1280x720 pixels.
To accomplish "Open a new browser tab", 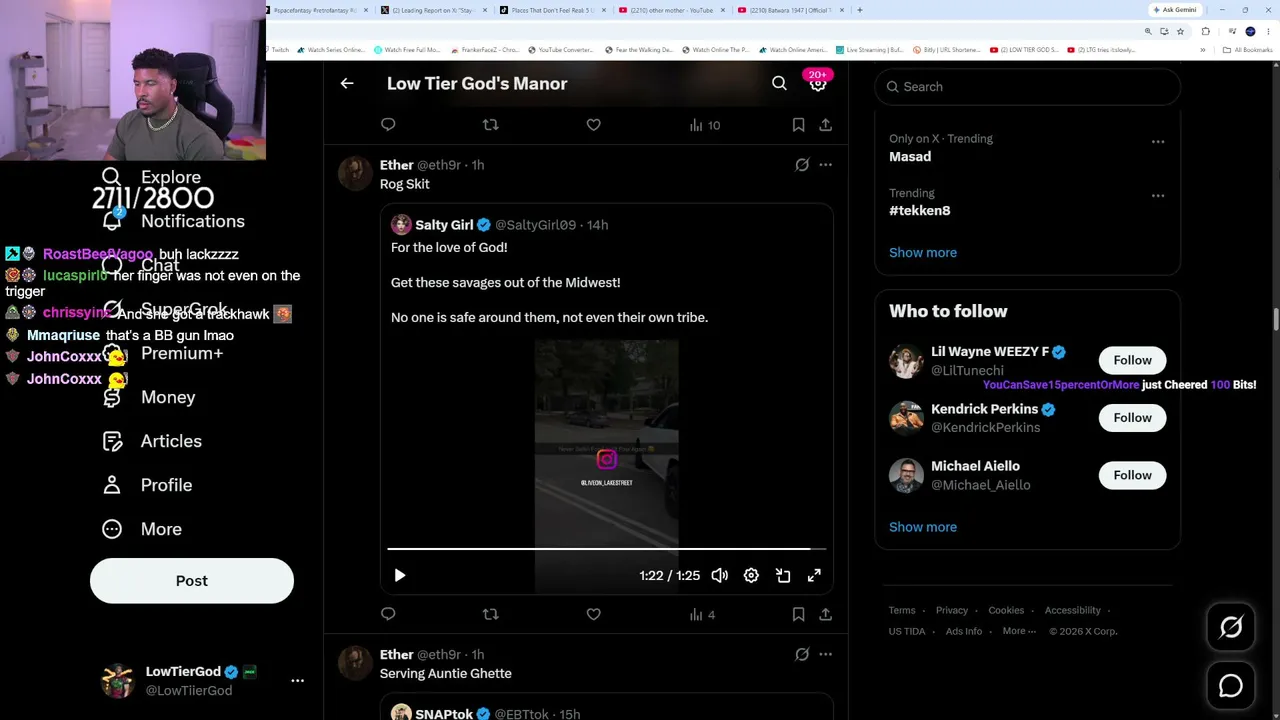I will pyautogui.click(x=860, y=10).
